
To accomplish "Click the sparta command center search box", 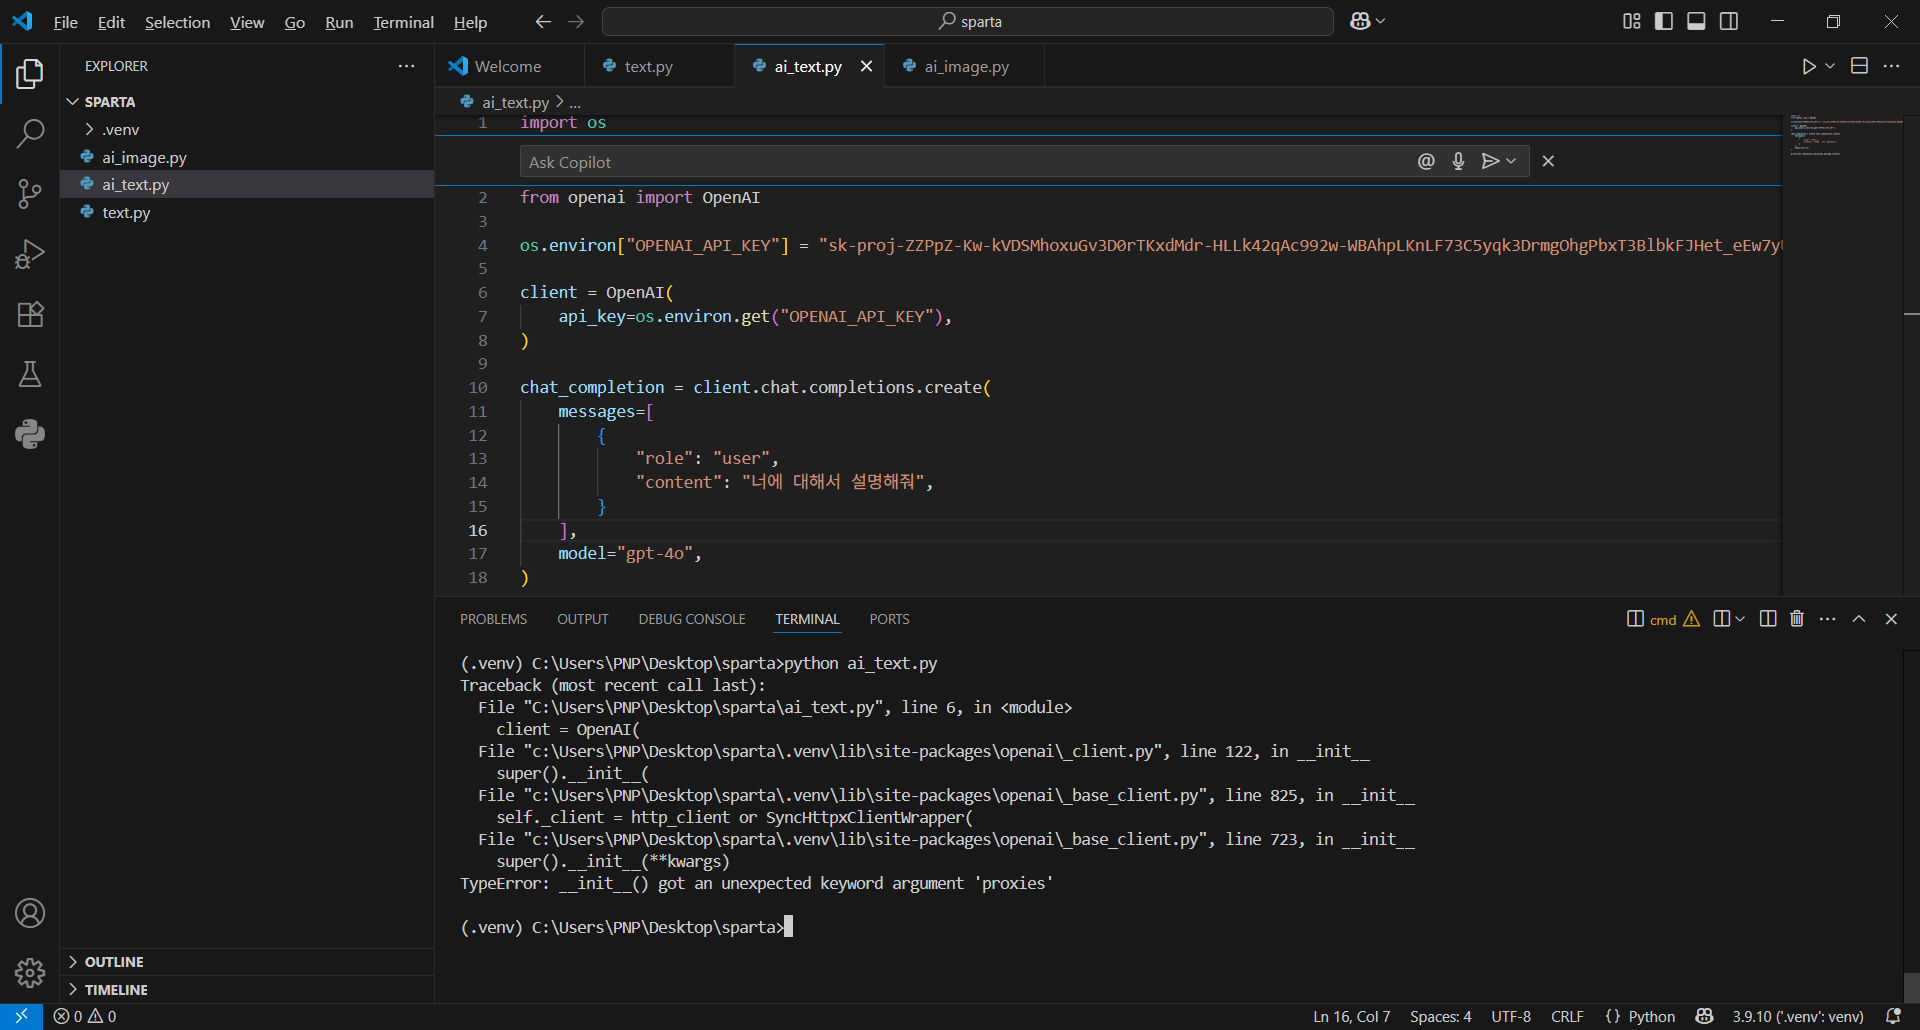I will point(968,21).
